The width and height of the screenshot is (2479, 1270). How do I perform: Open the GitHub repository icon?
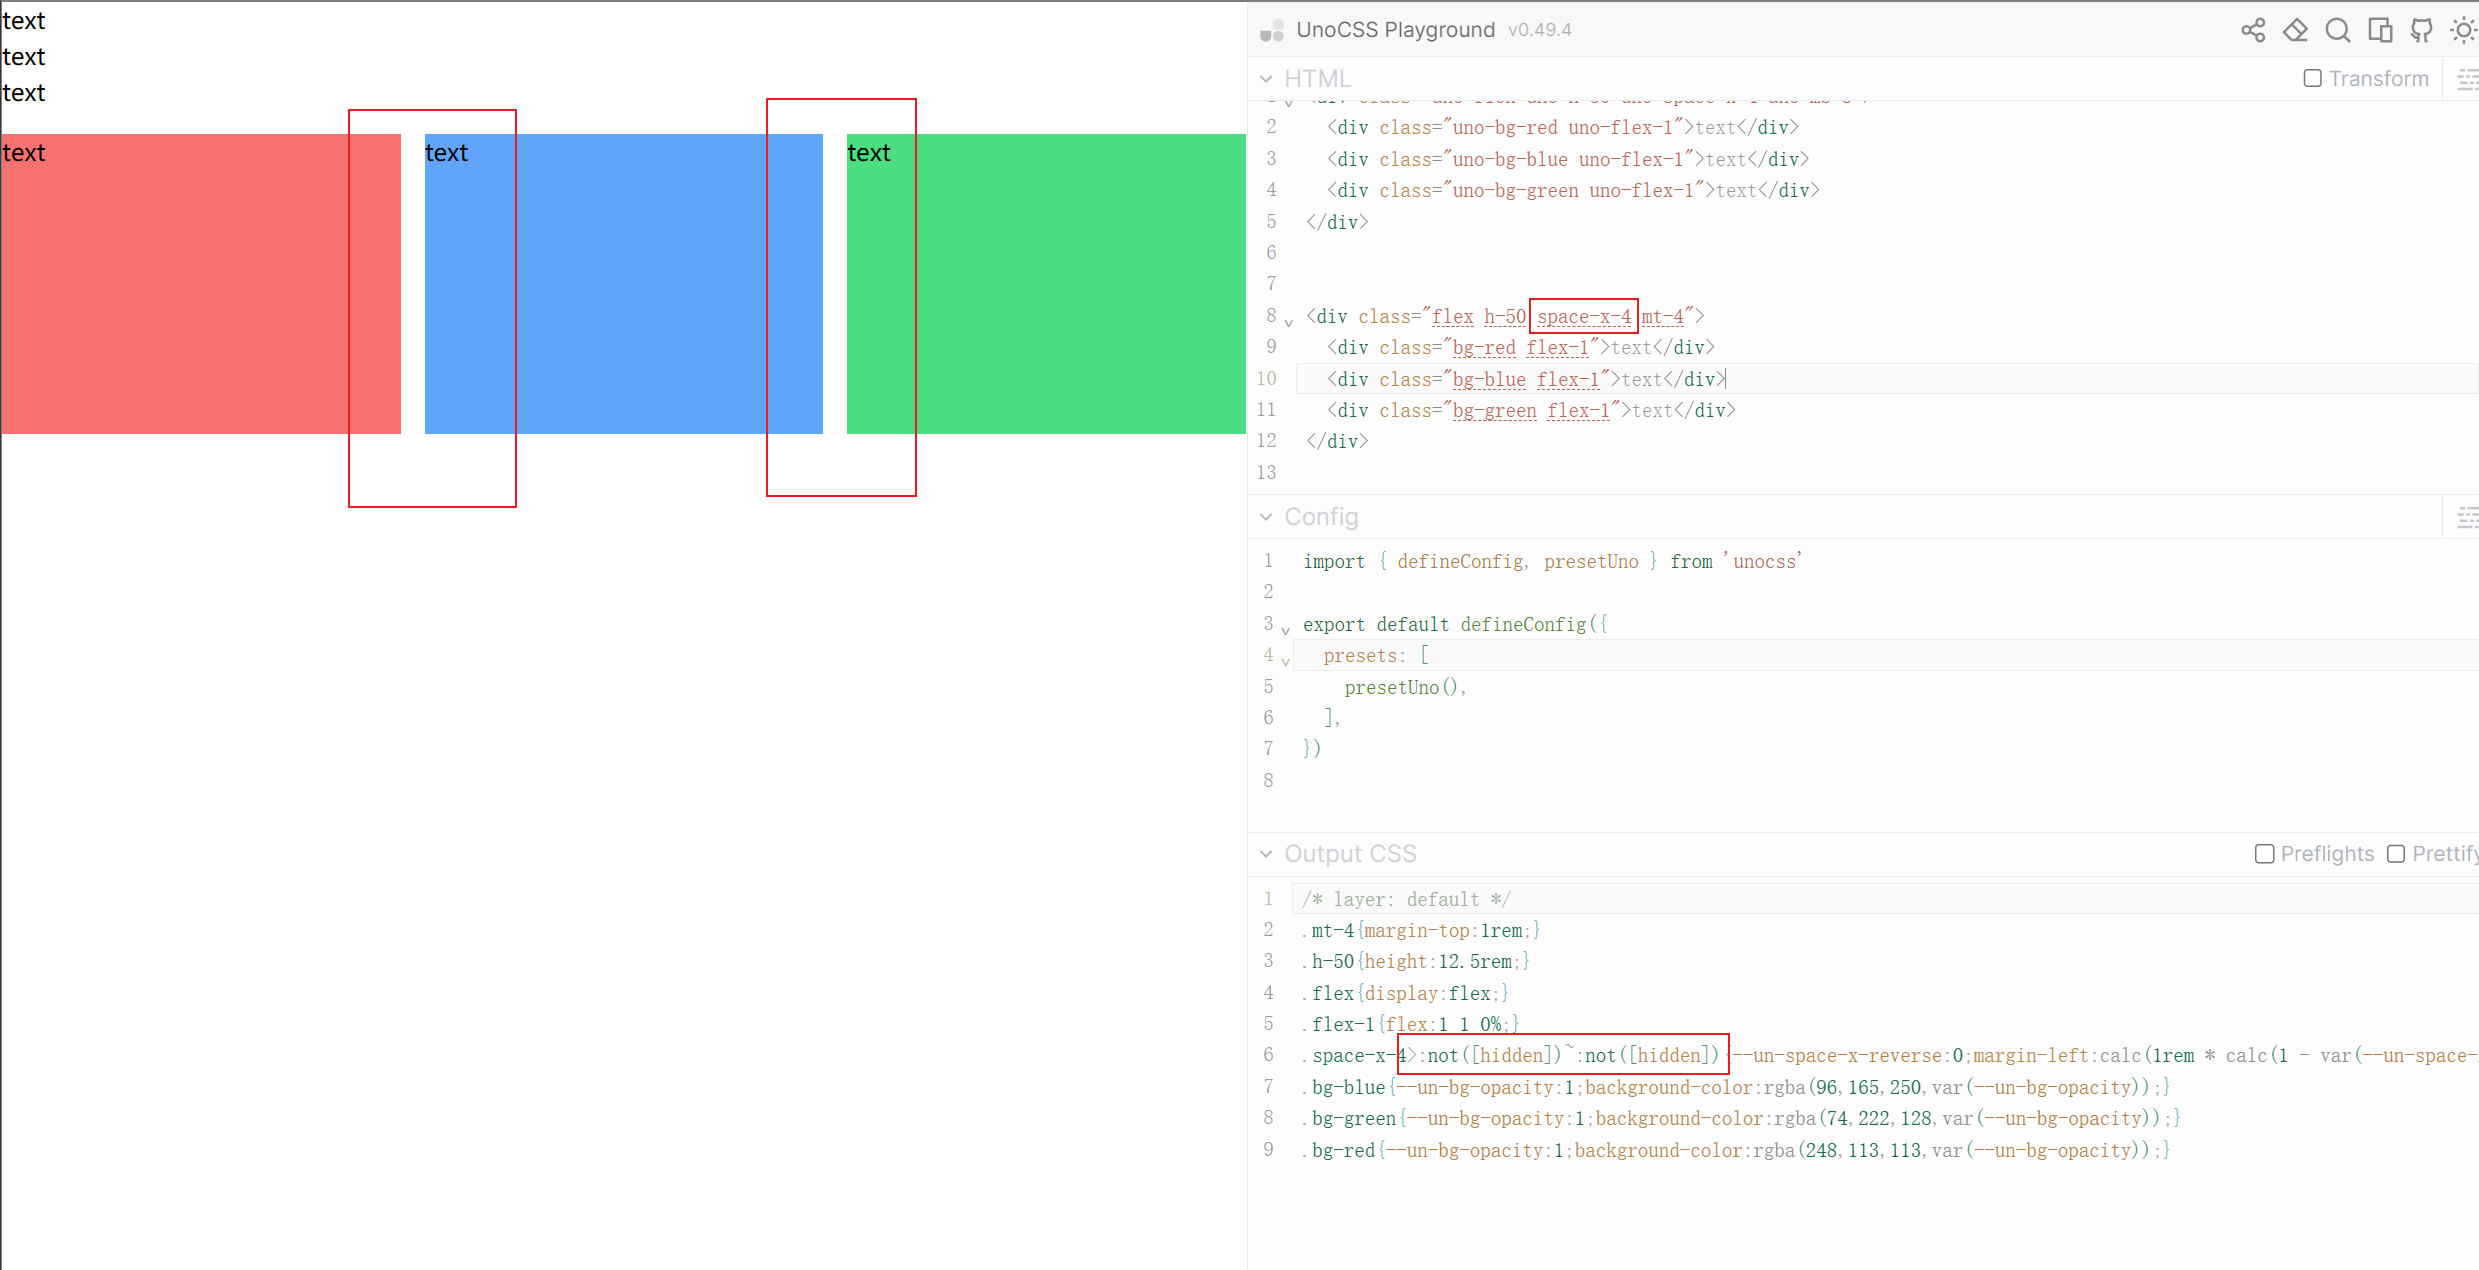point(2422,30)
